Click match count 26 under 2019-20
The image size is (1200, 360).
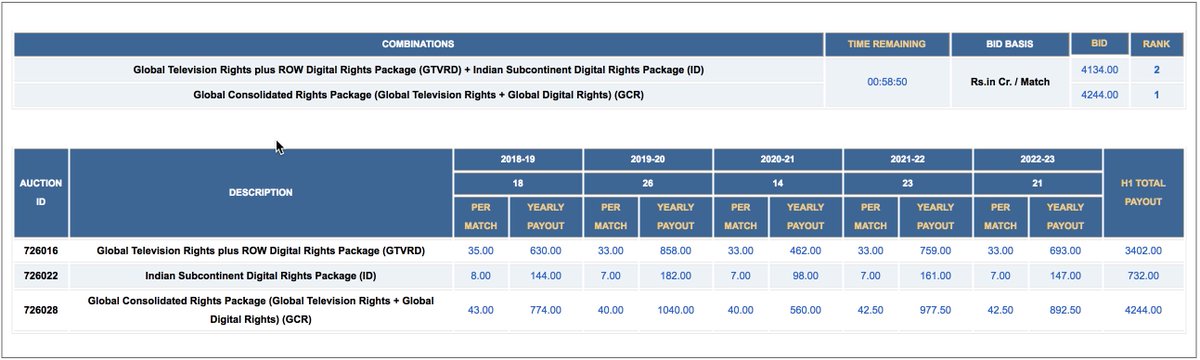click(x=648, y=183)
